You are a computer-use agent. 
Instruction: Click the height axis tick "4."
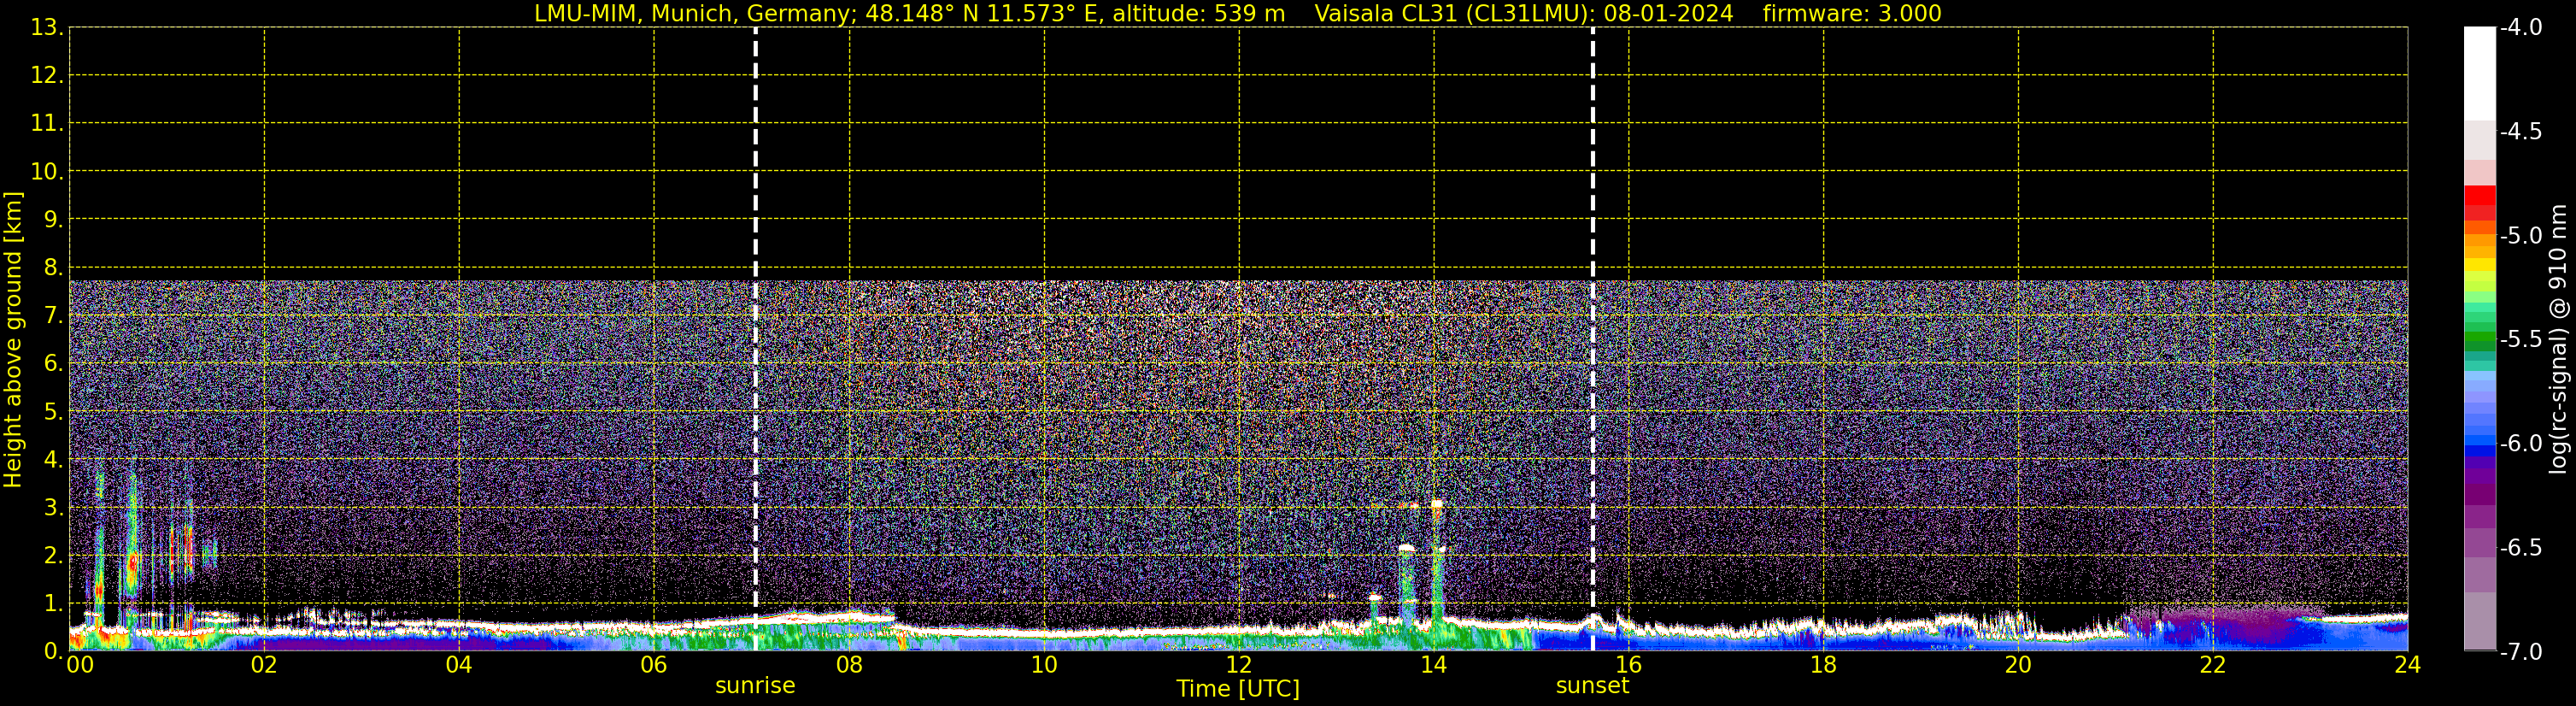pyautogui.click(x=54, y=460)
